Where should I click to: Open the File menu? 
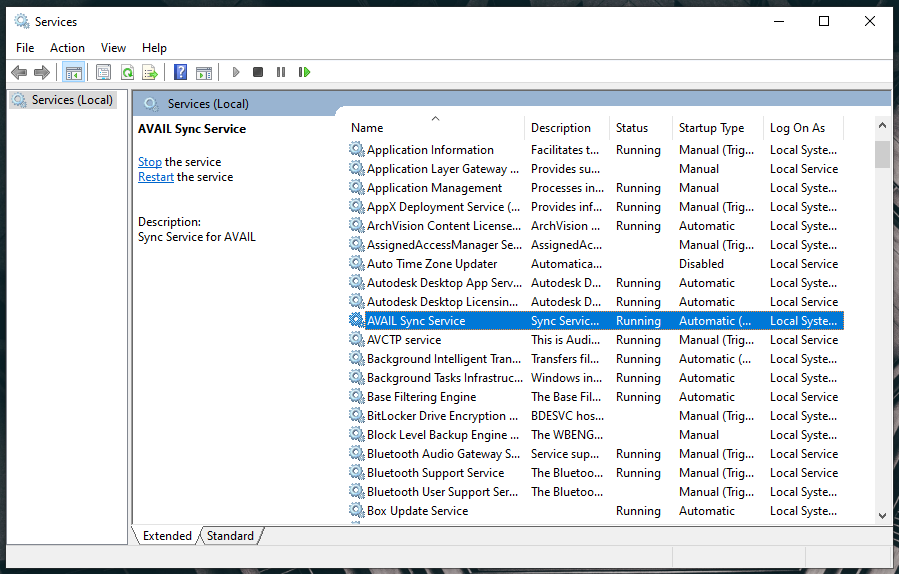[x=25, y=48]
